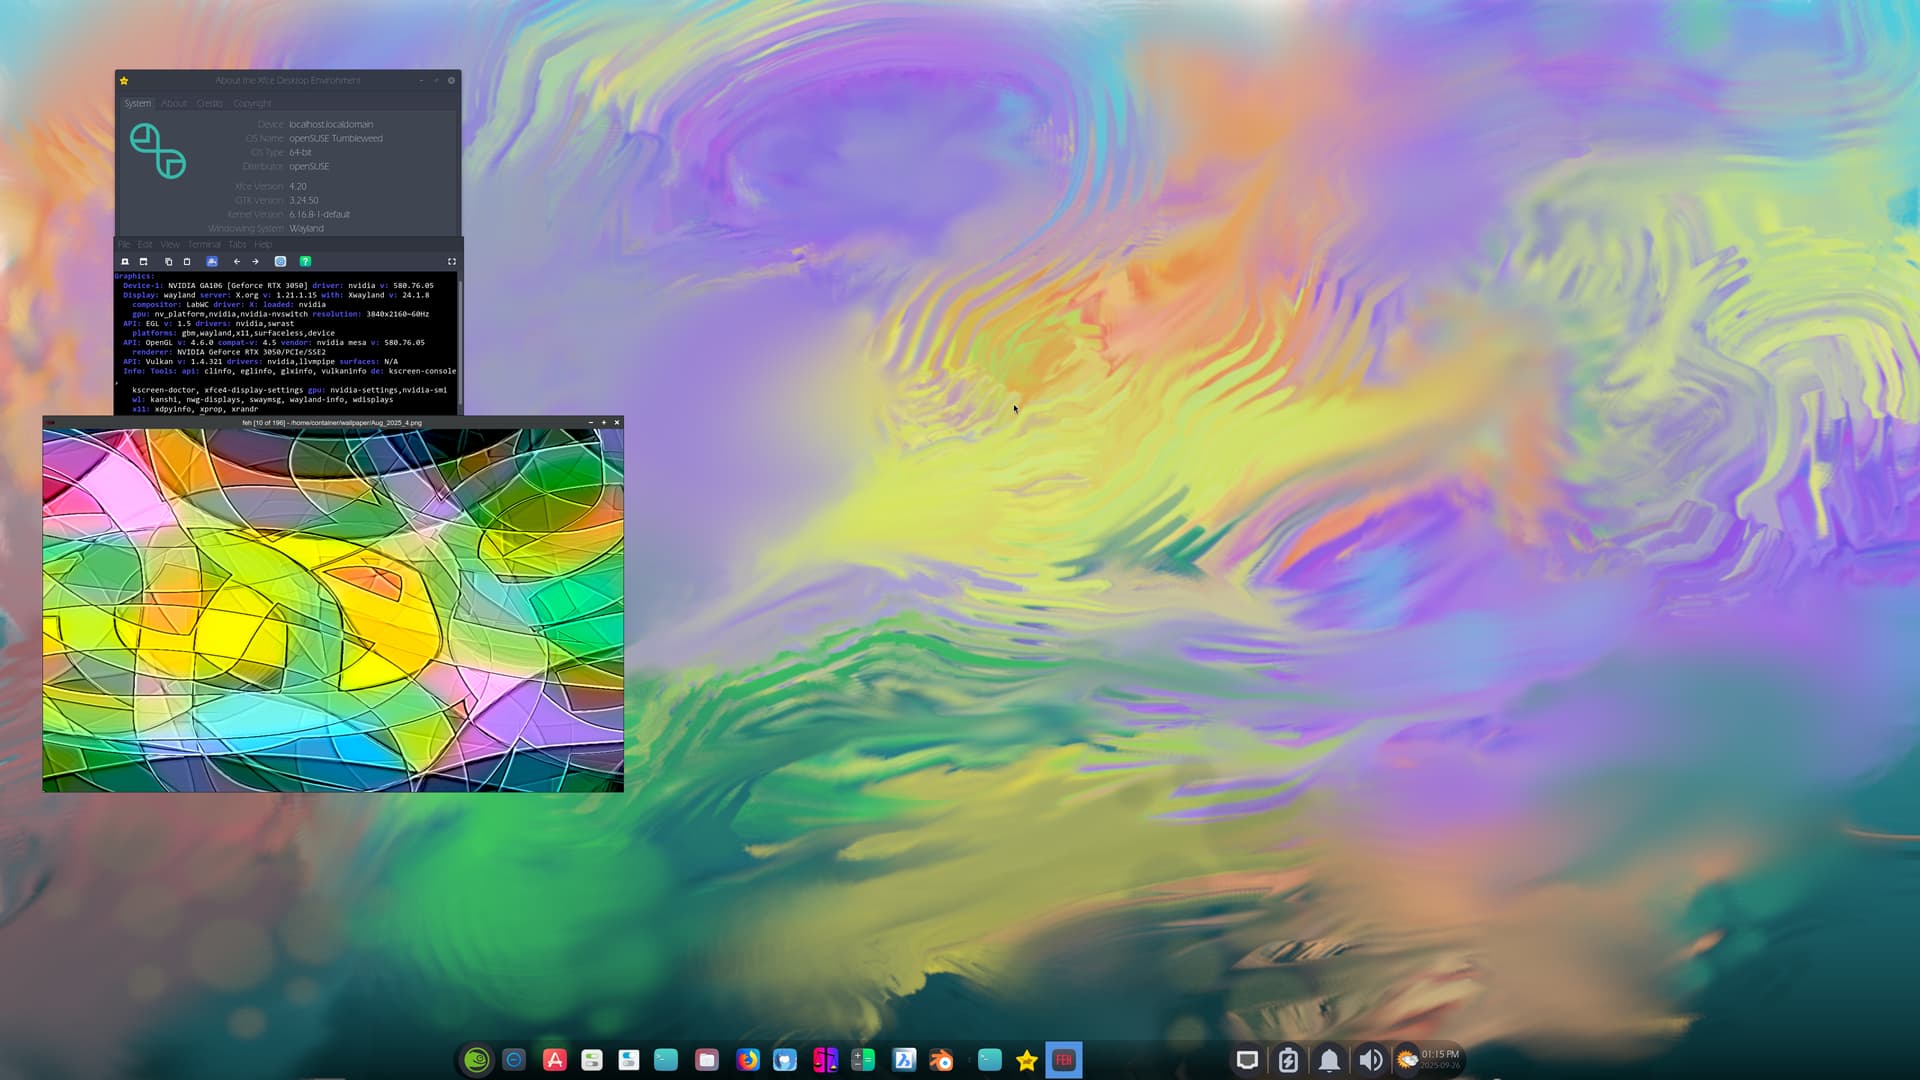The image size is (1920, 1080).
Task: Click the Copy icon in terminal toolbar
Action: [x=168, y=262]
